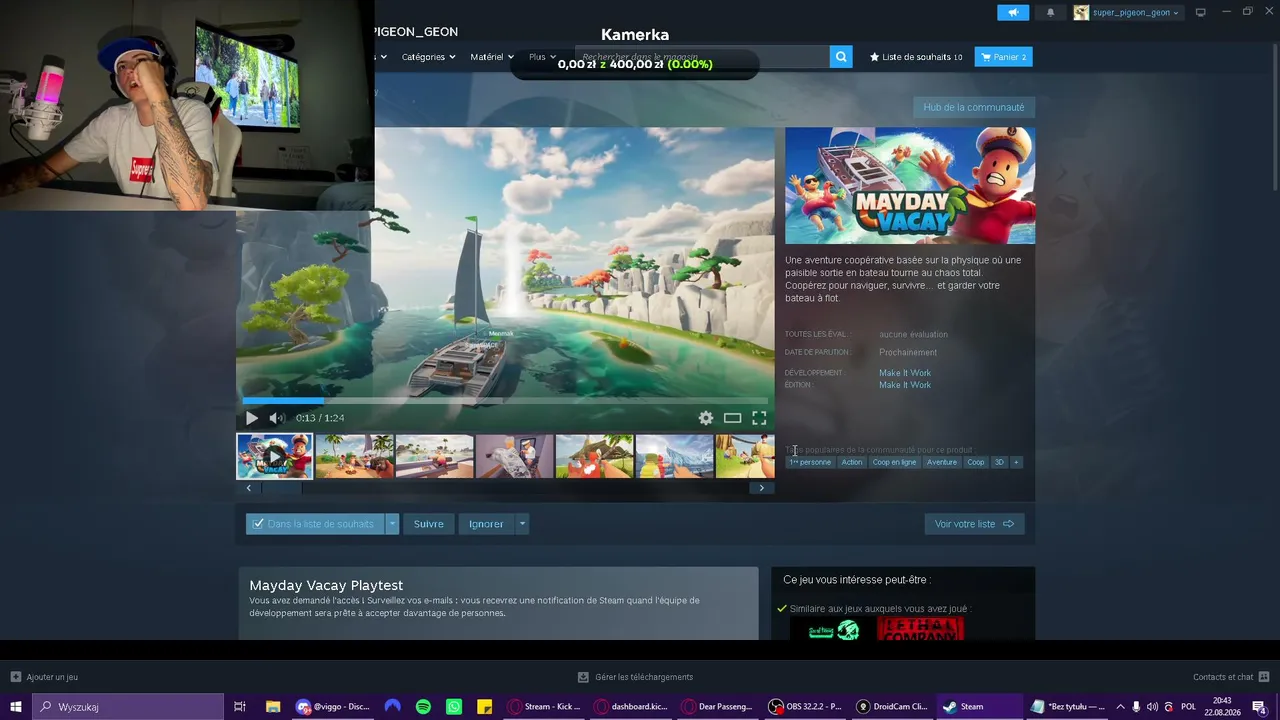Submit store search with magnifier button
This screenshot has height=720, width=1280.
pos(842,57)
